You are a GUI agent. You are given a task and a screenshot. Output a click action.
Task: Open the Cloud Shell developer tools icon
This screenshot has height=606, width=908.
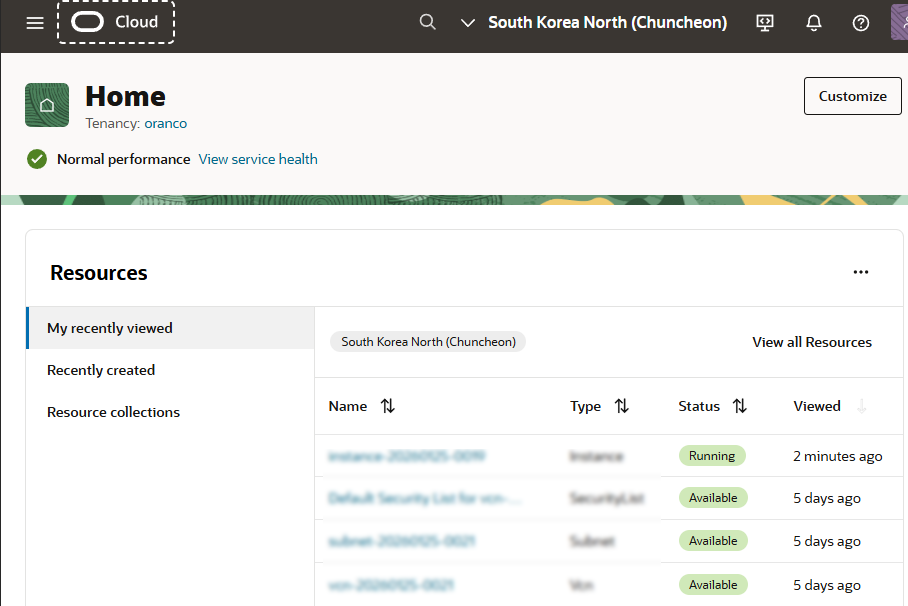[x=765, y=23]
